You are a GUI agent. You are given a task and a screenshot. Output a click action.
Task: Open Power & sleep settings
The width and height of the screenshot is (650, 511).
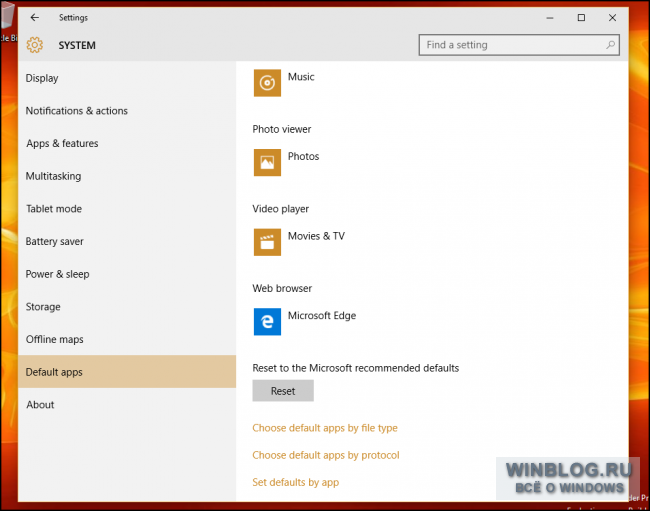tap(127, 274)
